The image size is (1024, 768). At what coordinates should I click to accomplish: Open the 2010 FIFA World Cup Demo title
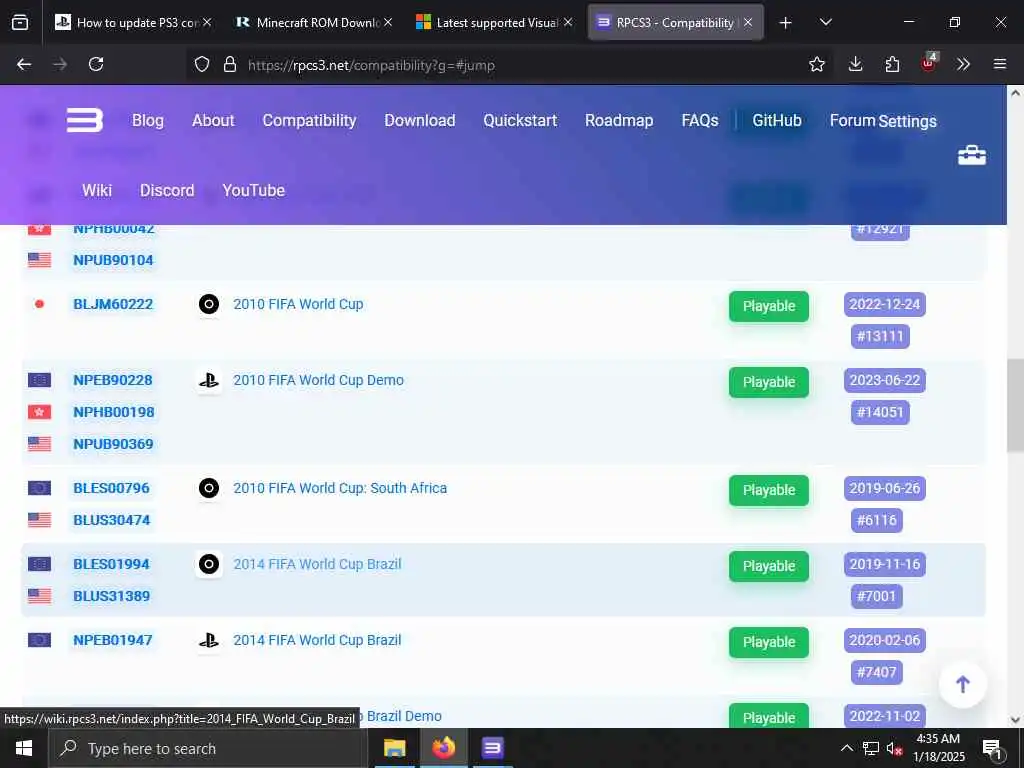click(x=319, y=380)
